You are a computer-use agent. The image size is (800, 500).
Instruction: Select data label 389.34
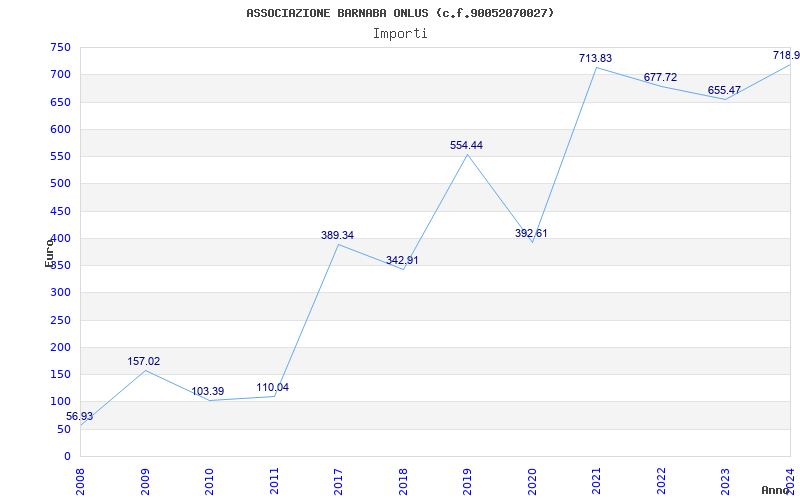click(x=337, y=235)
